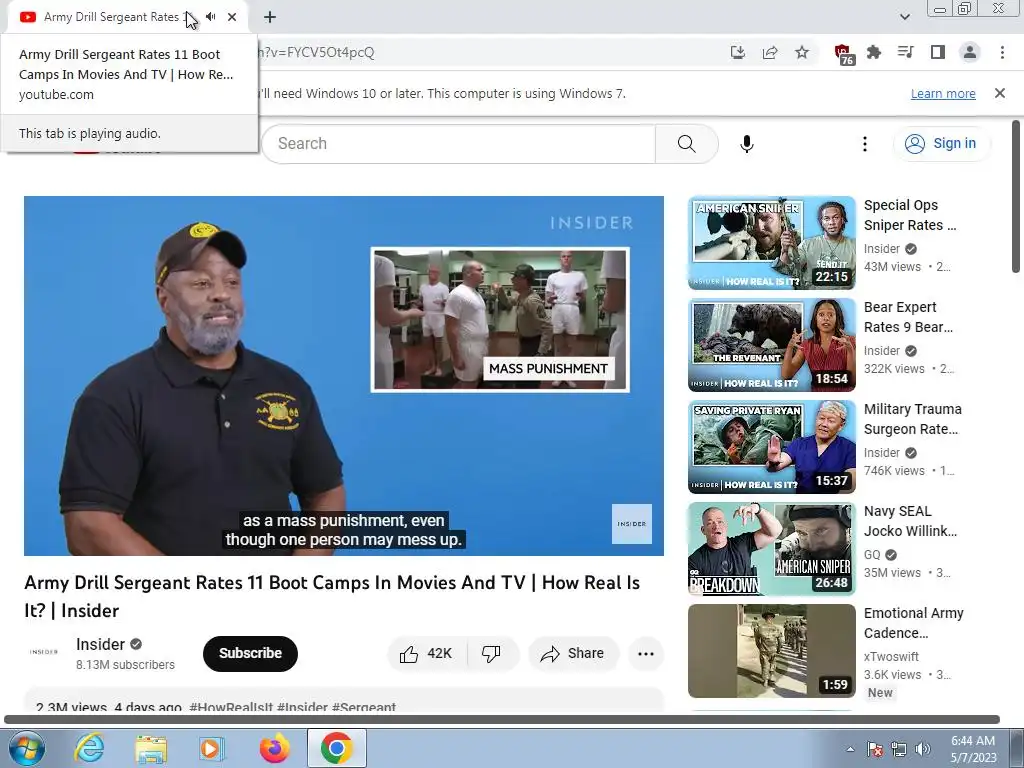Click the vertical page scrollbar
1024x768 pixels.
point(1016,196)
